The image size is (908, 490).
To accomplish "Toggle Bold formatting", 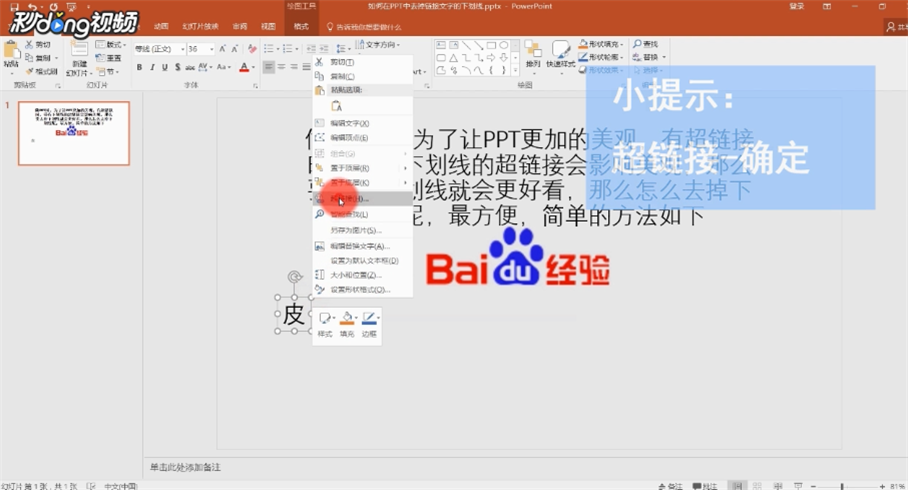I will [139, 67].
